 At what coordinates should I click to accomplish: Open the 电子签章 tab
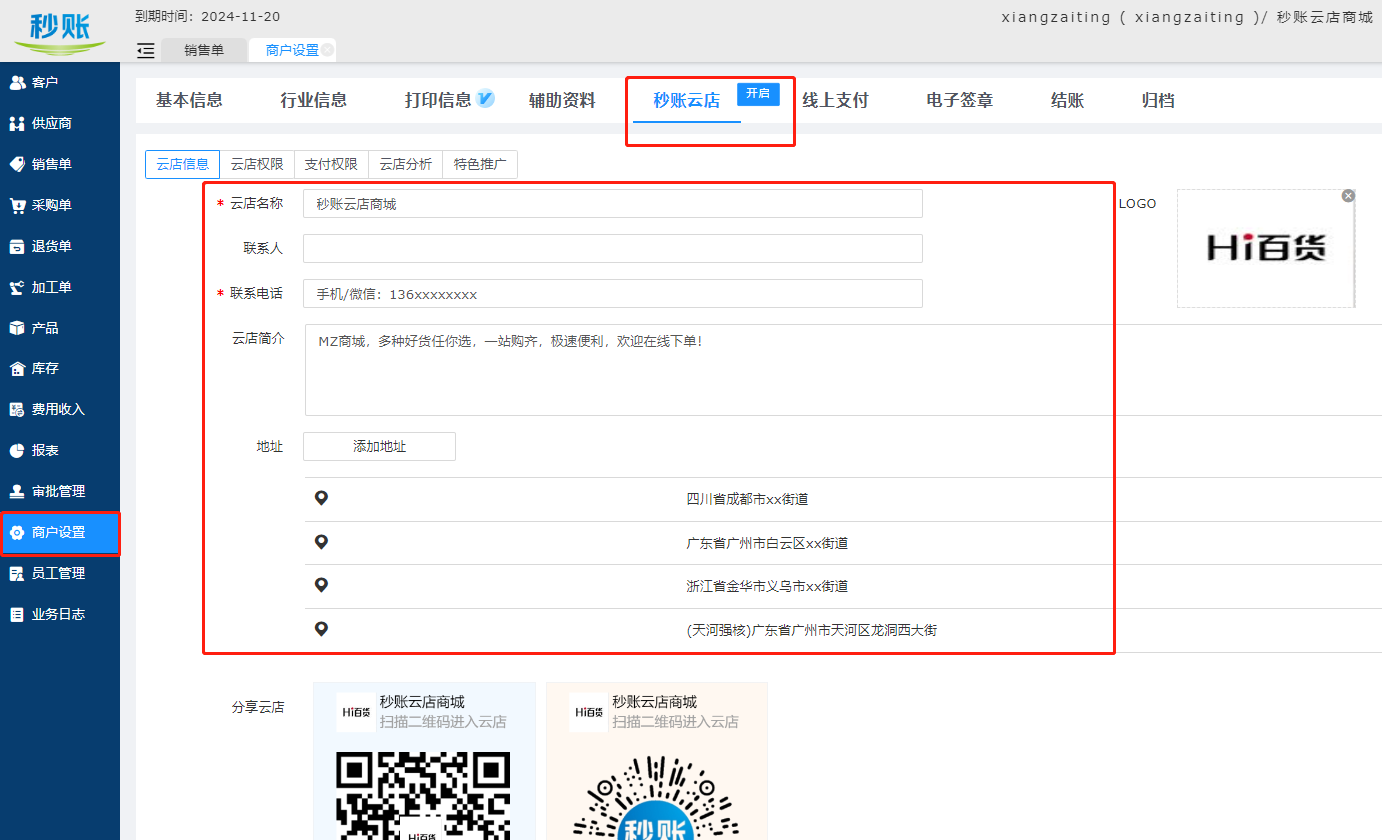960,100
